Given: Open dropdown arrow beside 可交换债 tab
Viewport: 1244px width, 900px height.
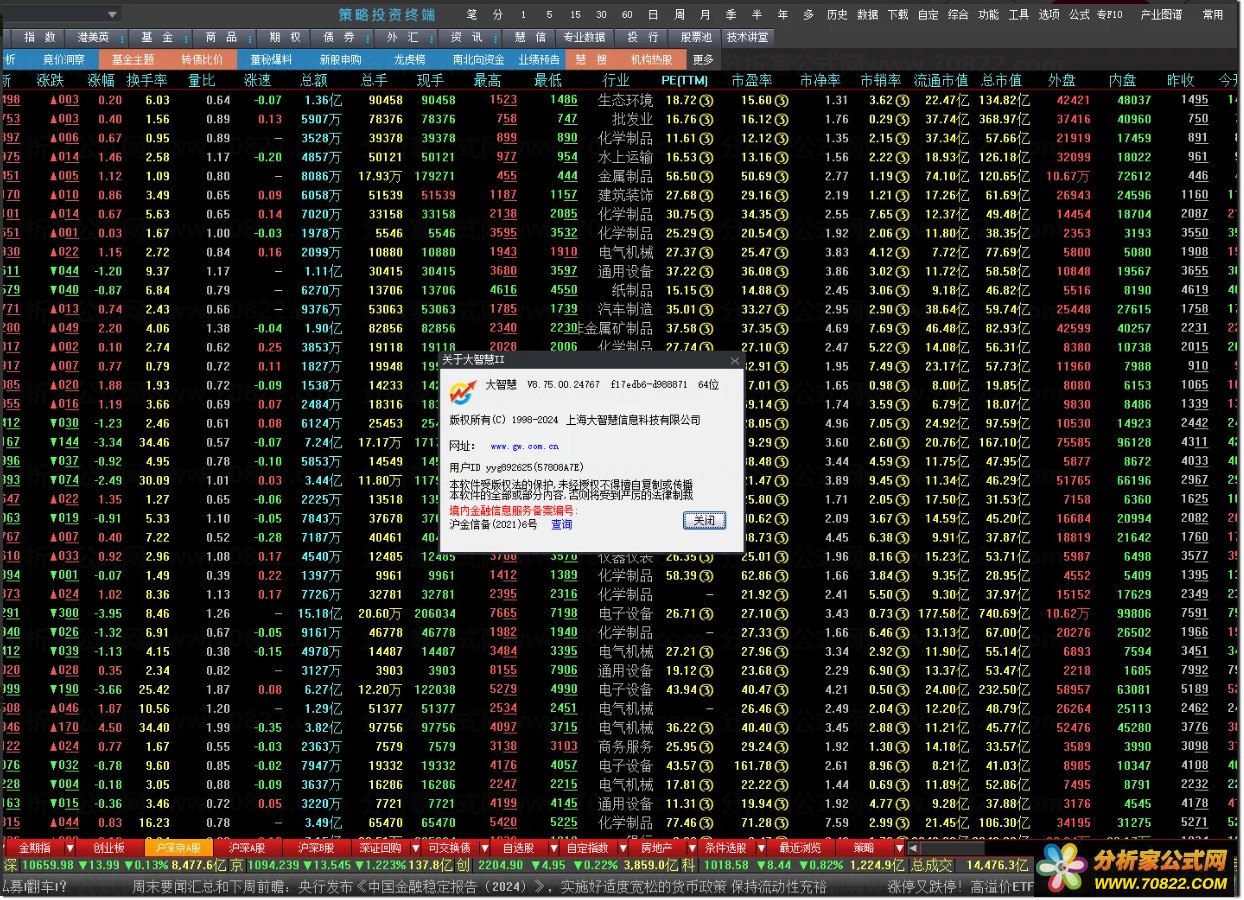Looking at the screenshot, I should click(x=483, y=848).
